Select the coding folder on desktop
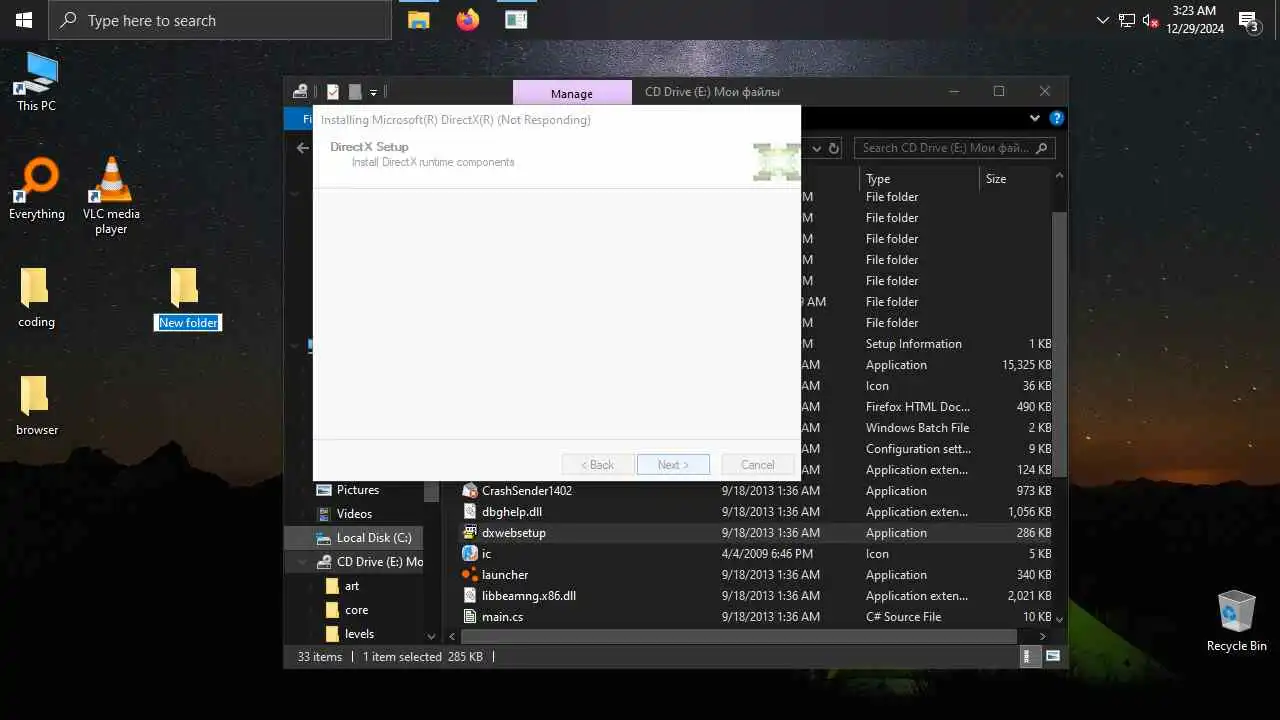1280x720 pixels. click(36, 297)
